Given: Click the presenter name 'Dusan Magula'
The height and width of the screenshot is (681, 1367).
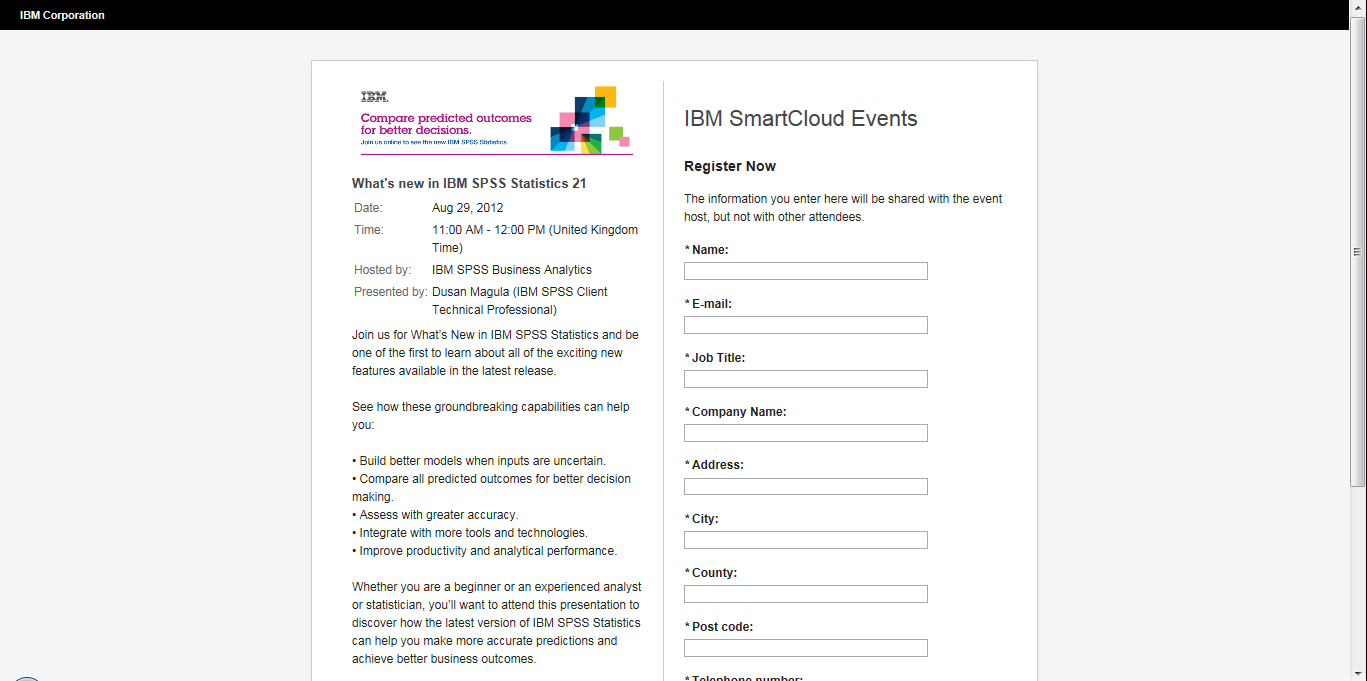Looking at the screenshot, I should 471,292.
